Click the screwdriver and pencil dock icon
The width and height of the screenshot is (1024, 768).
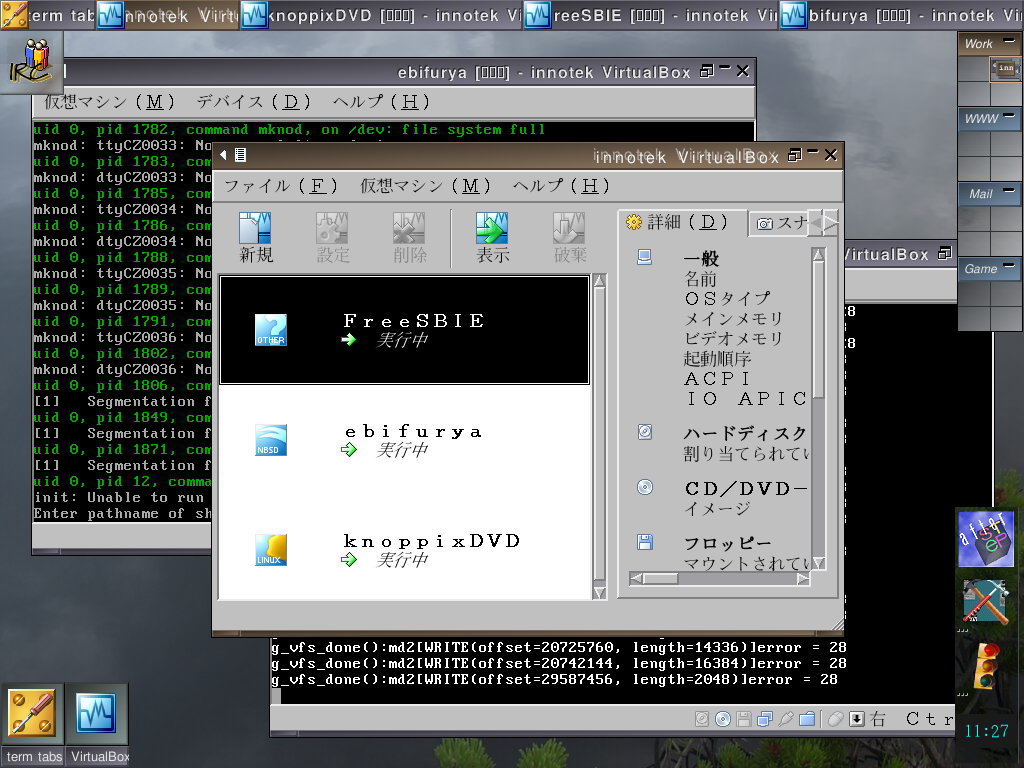click(985, 601)
